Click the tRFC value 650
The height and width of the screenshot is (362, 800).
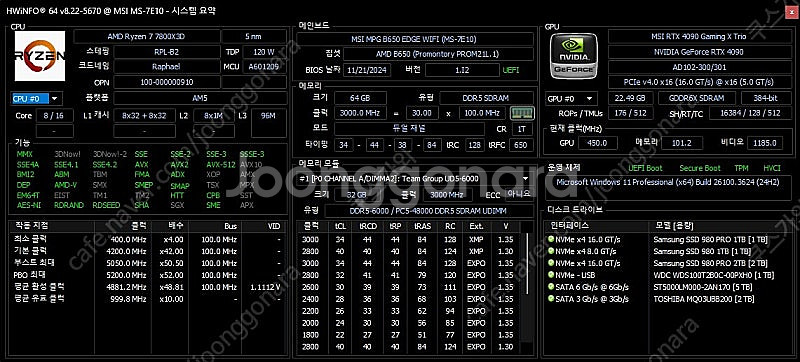coord(520,145)
